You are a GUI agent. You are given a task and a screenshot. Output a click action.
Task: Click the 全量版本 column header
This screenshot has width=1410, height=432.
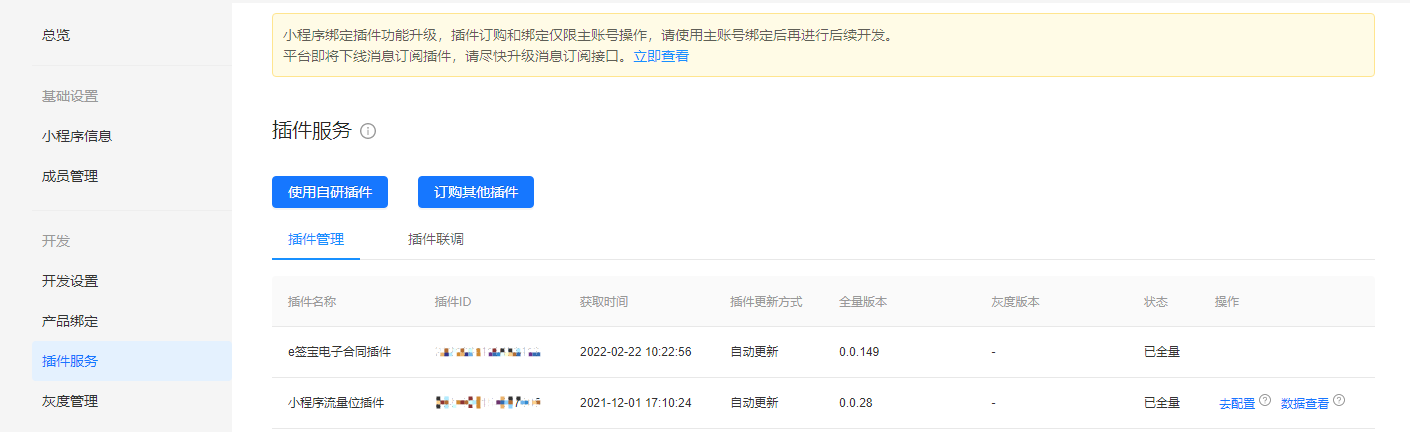[x=863, y=301]
